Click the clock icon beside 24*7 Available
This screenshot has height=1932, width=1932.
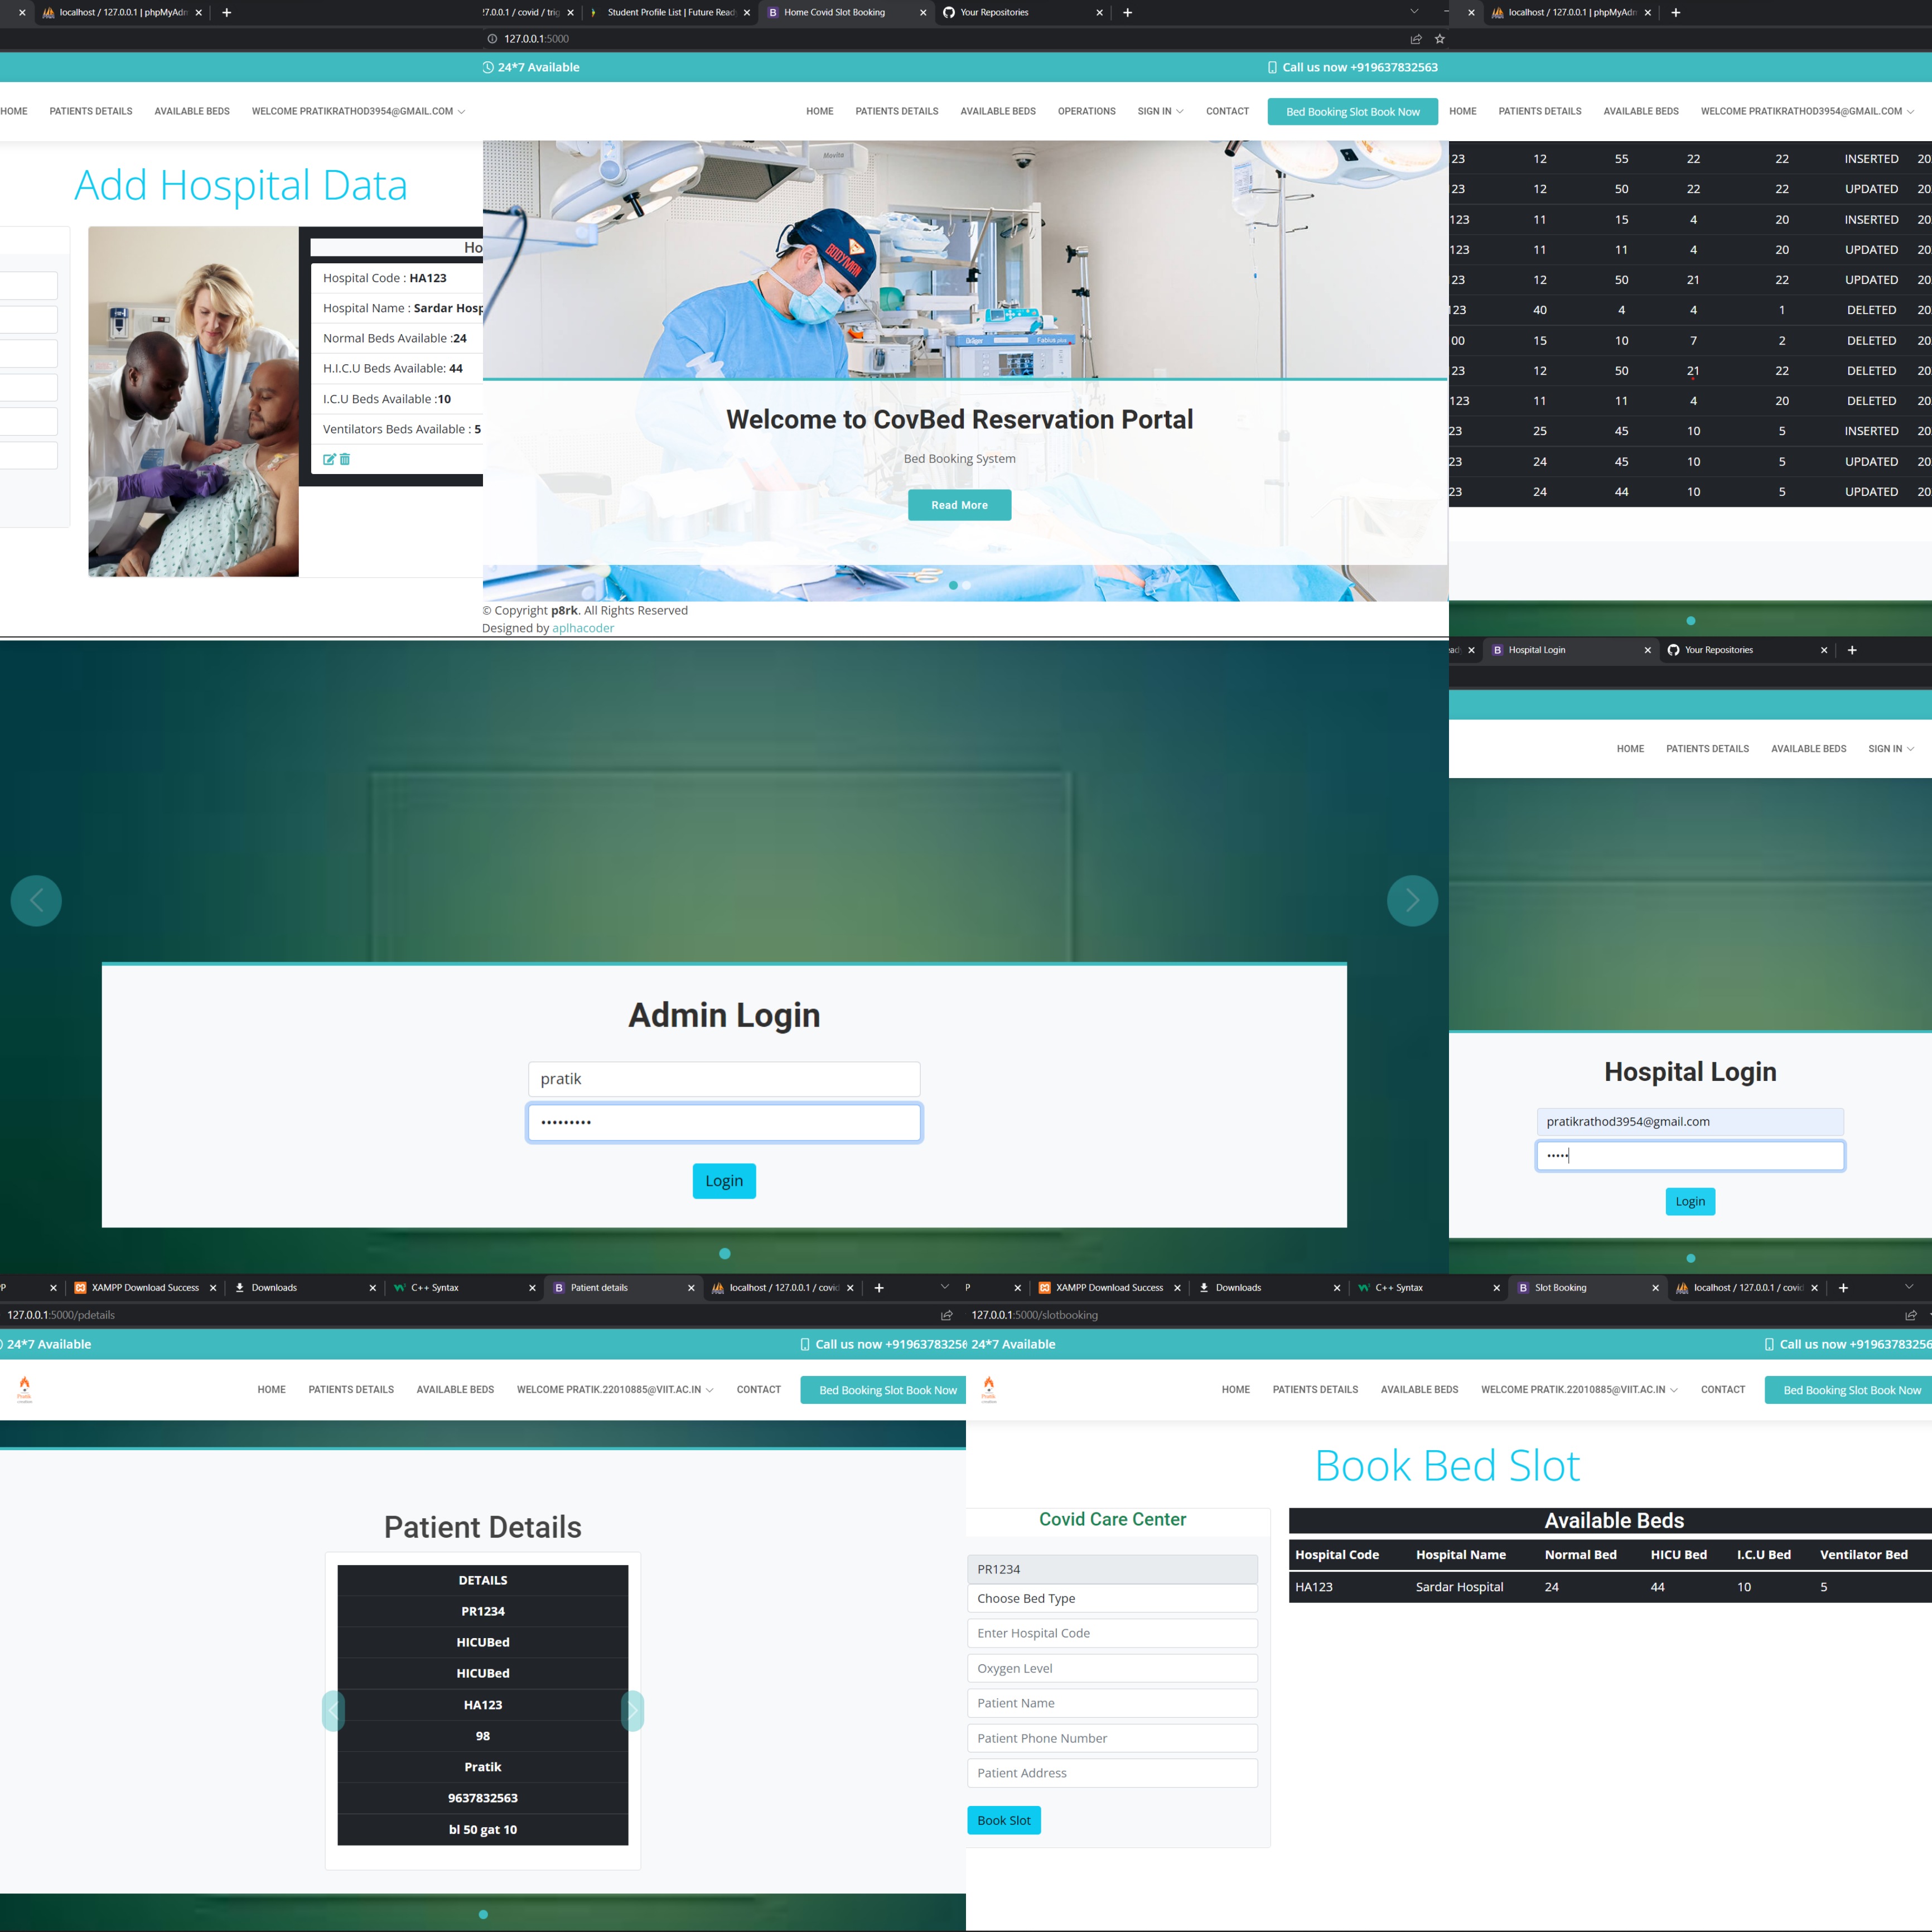488,67
